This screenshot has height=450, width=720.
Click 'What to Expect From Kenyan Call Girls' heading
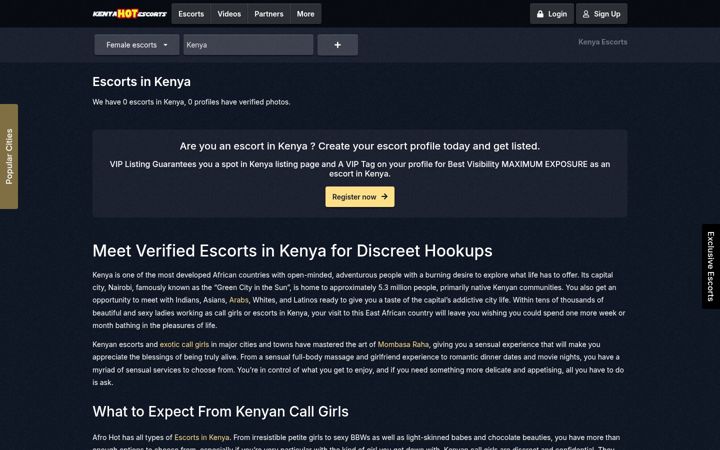point(220,411)
